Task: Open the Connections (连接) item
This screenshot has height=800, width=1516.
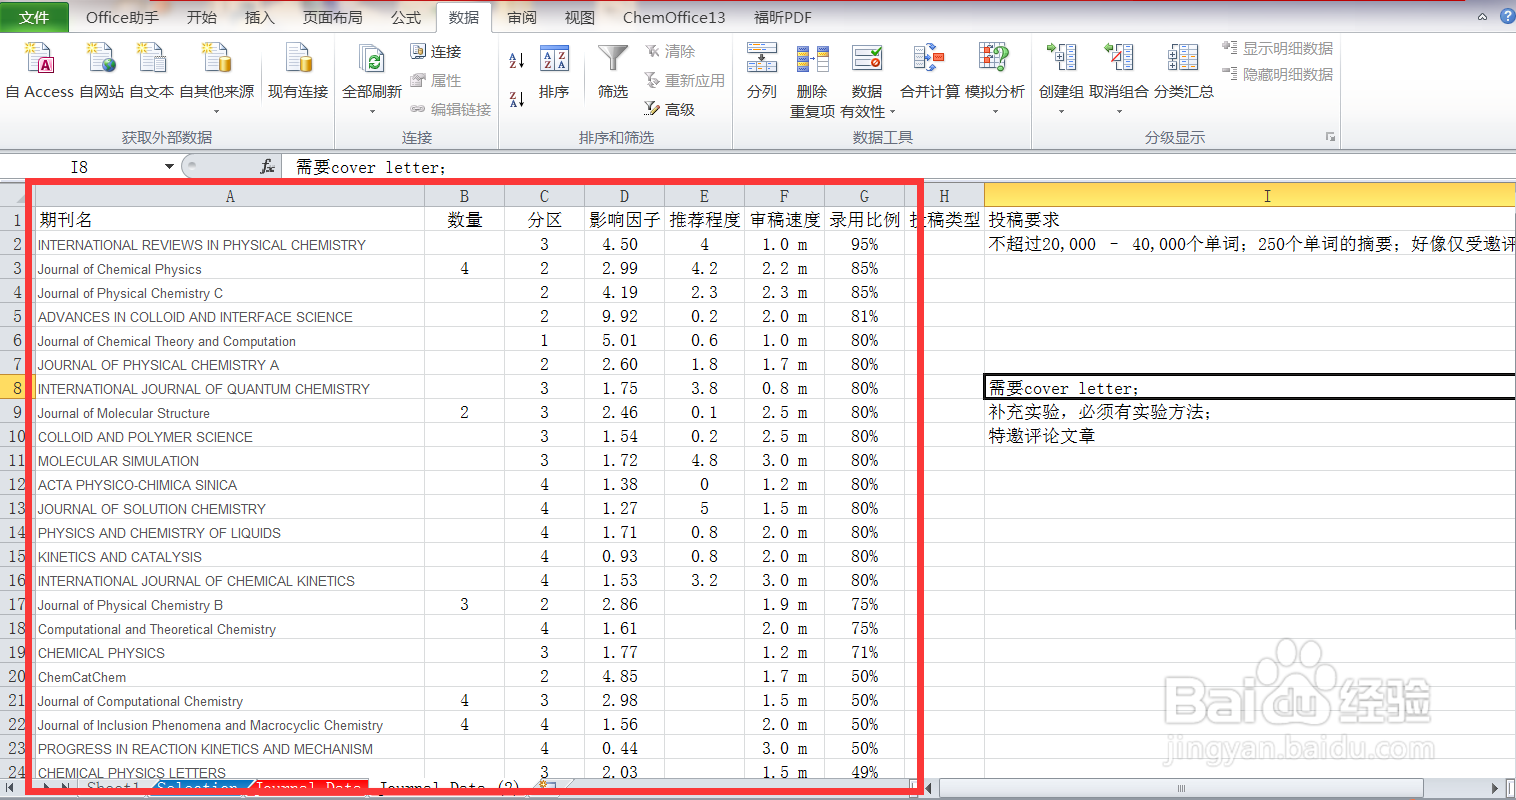Action: click(x=436, y=52)
